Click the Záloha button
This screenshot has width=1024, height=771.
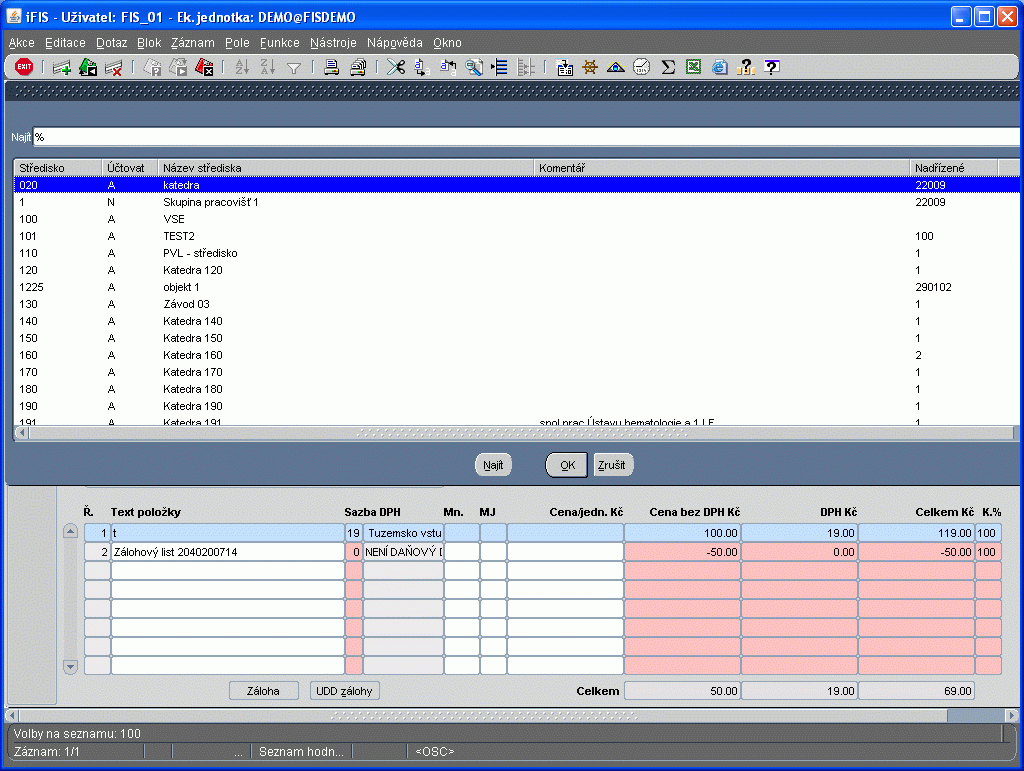pos(265,690)
